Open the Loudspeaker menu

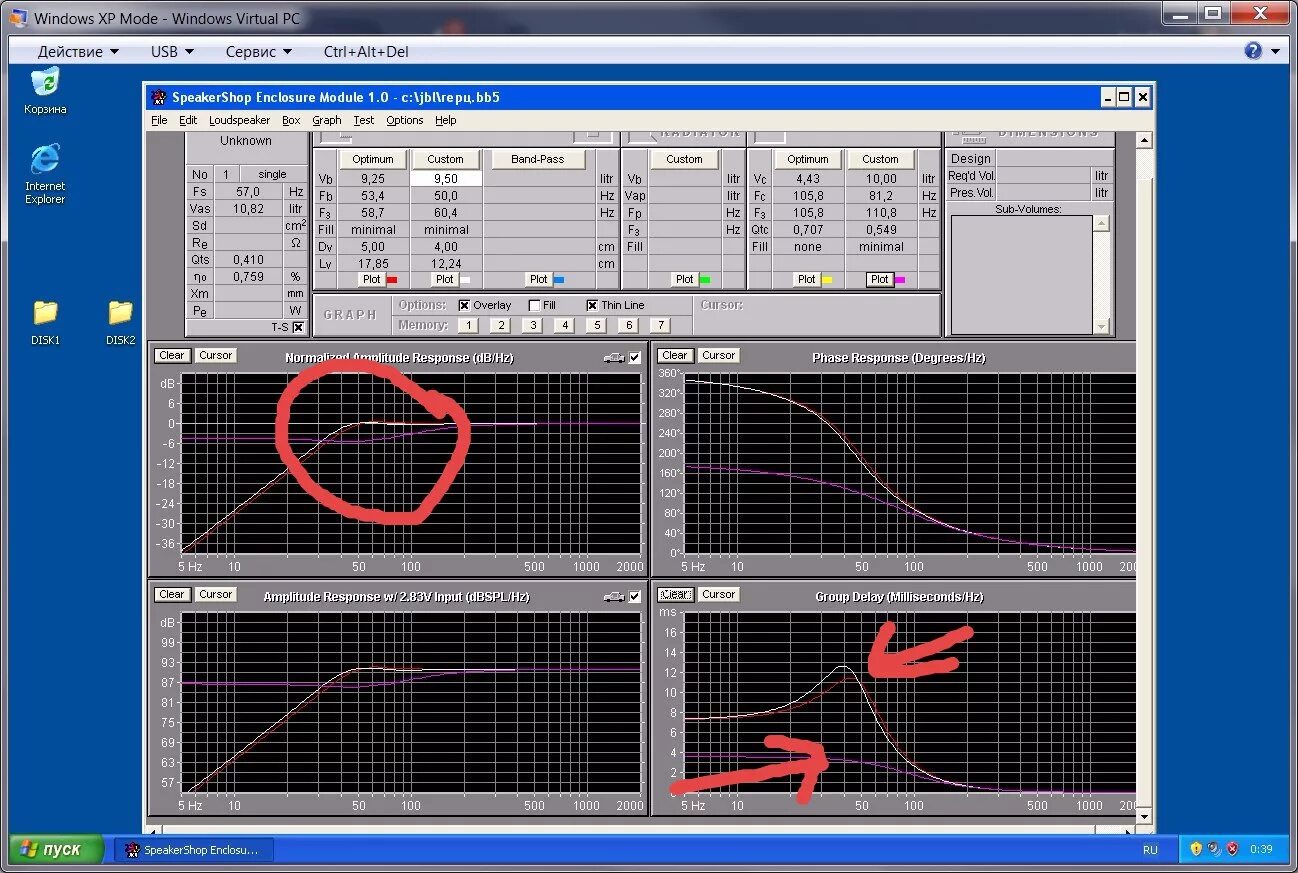tap(239, 120)
